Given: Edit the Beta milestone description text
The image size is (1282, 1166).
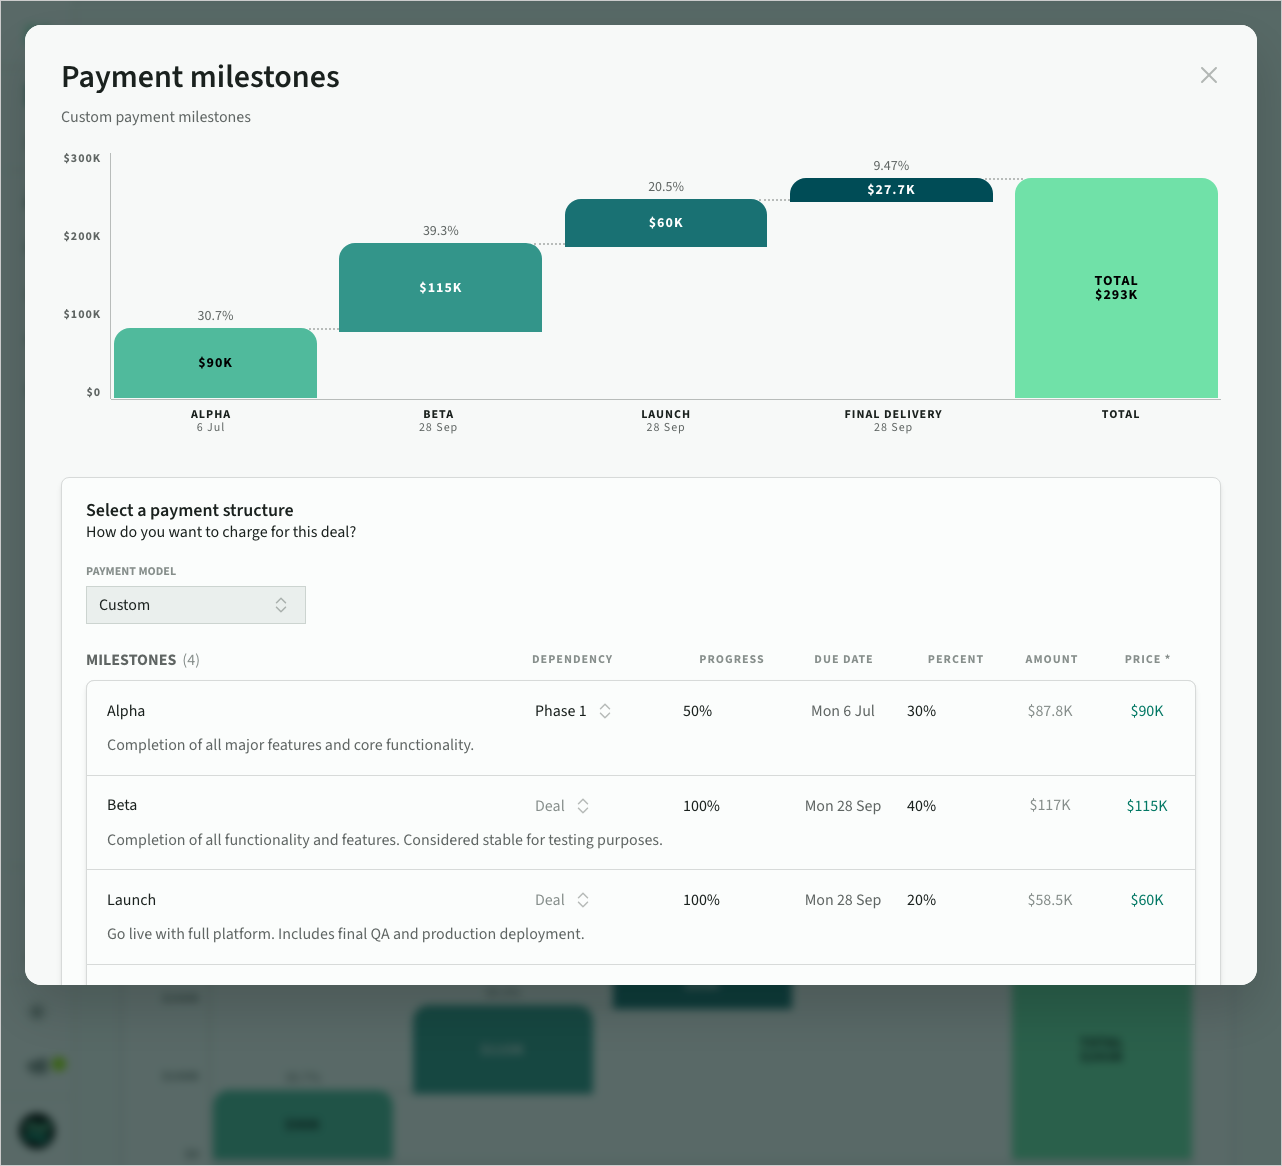Looking at the screenshot, I should 384,840.
